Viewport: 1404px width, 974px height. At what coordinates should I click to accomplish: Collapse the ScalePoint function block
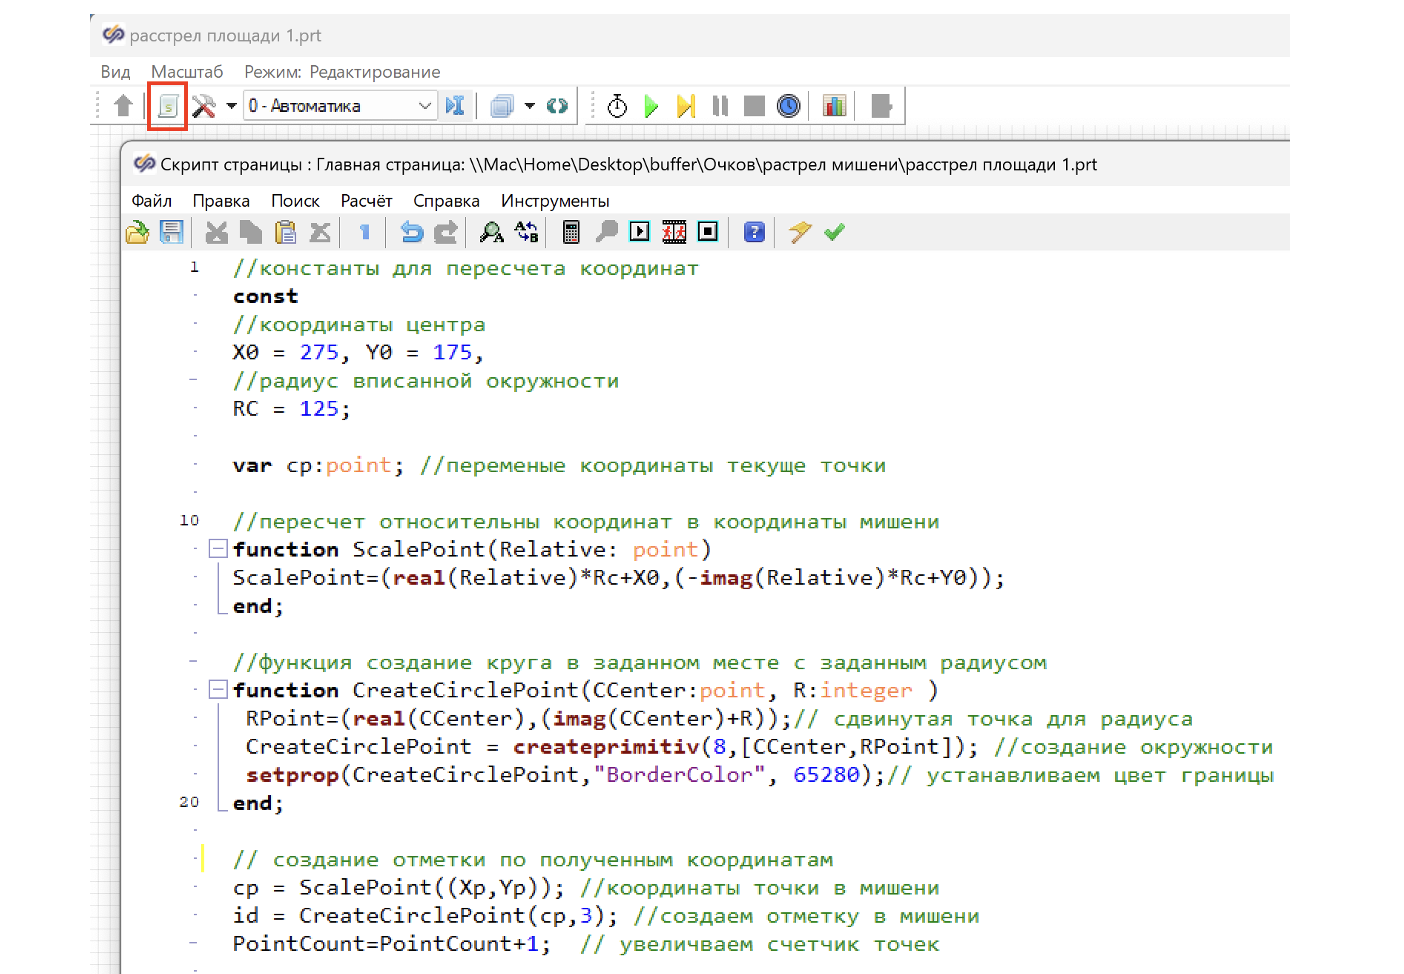click(x=218, y=549)
